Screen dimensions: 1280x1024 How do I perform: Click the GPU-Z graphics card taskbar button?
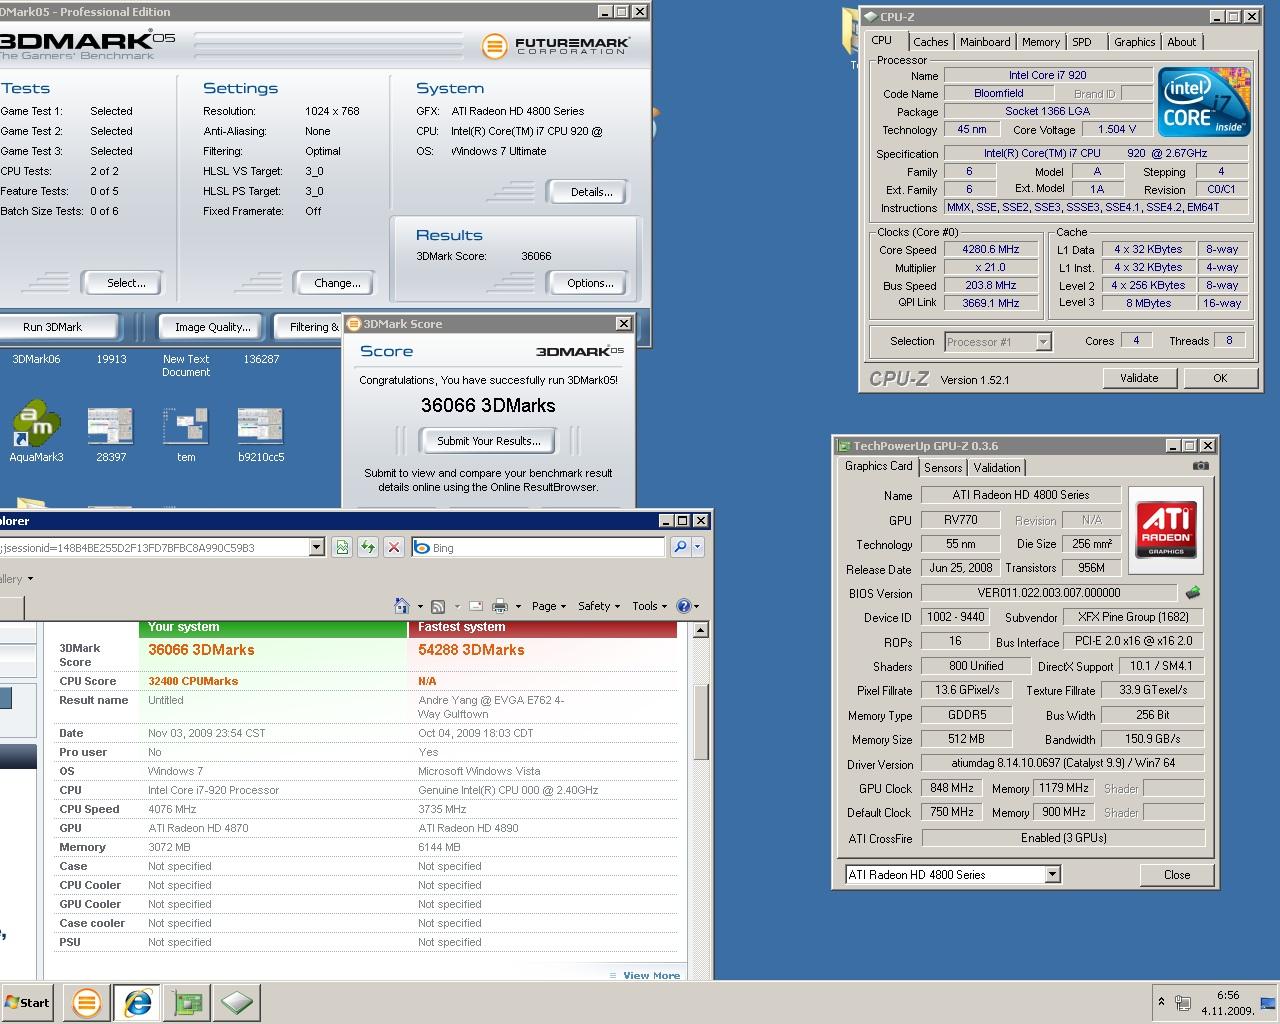coord(187,1002)
